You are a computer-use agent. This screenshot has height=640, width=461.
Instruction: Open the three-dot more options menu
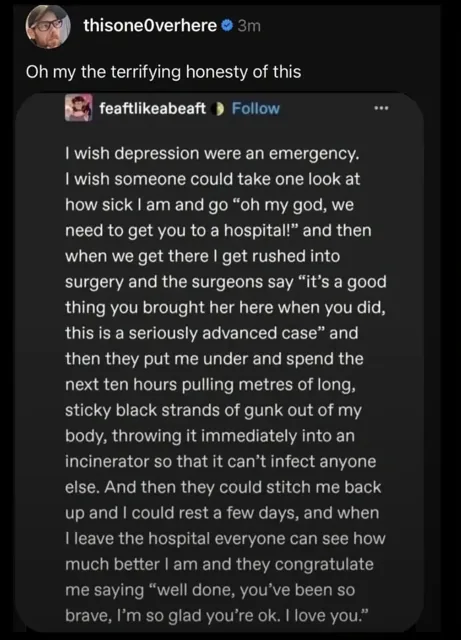(x=382, y=108)
